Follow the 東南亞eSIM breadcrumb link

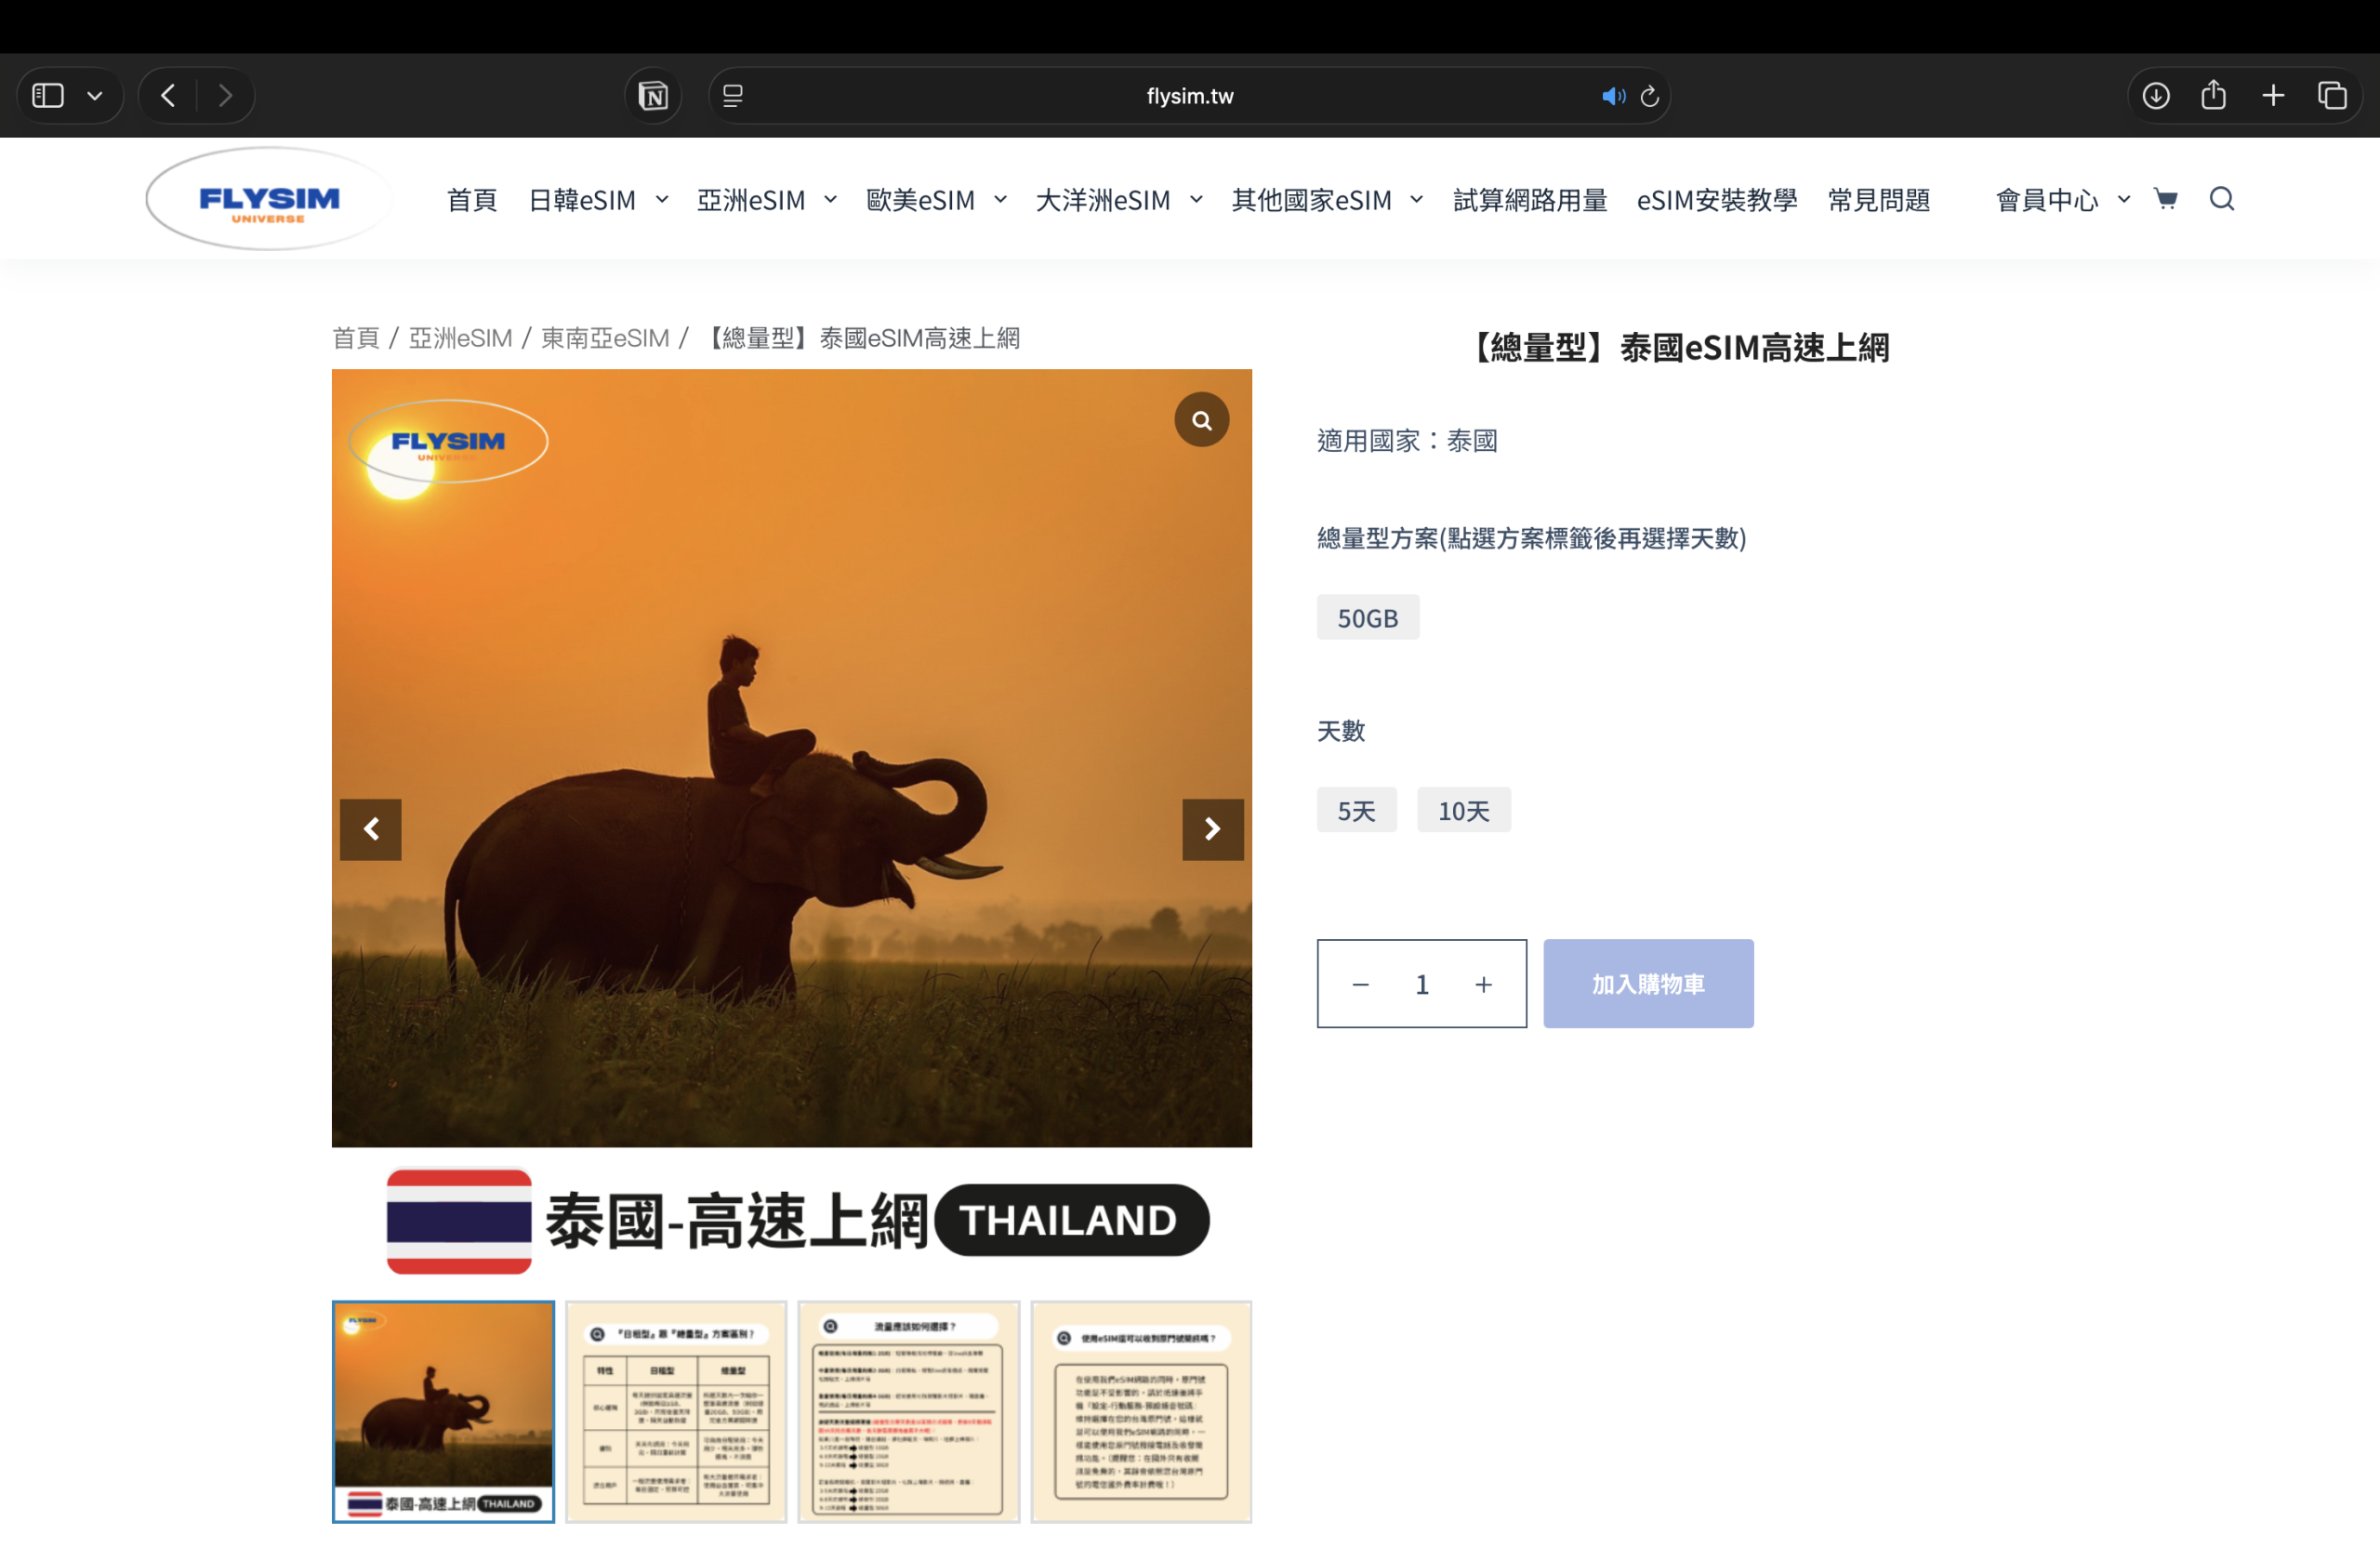pyautogui.click(x=604, y=338)
